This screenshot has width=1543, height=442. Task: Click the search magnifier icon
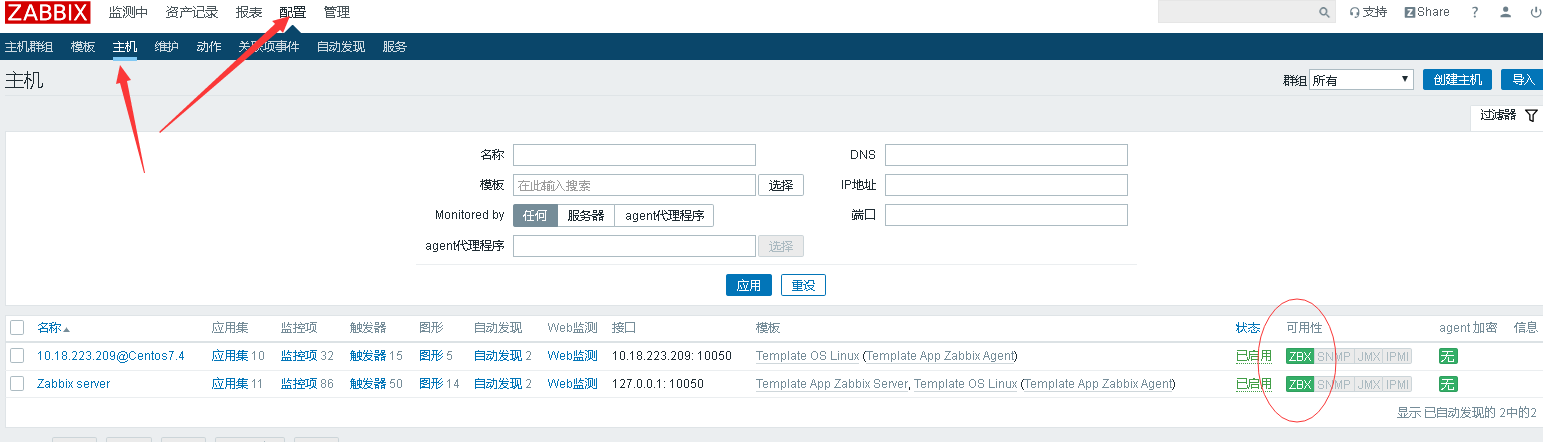click(1324, 12)
